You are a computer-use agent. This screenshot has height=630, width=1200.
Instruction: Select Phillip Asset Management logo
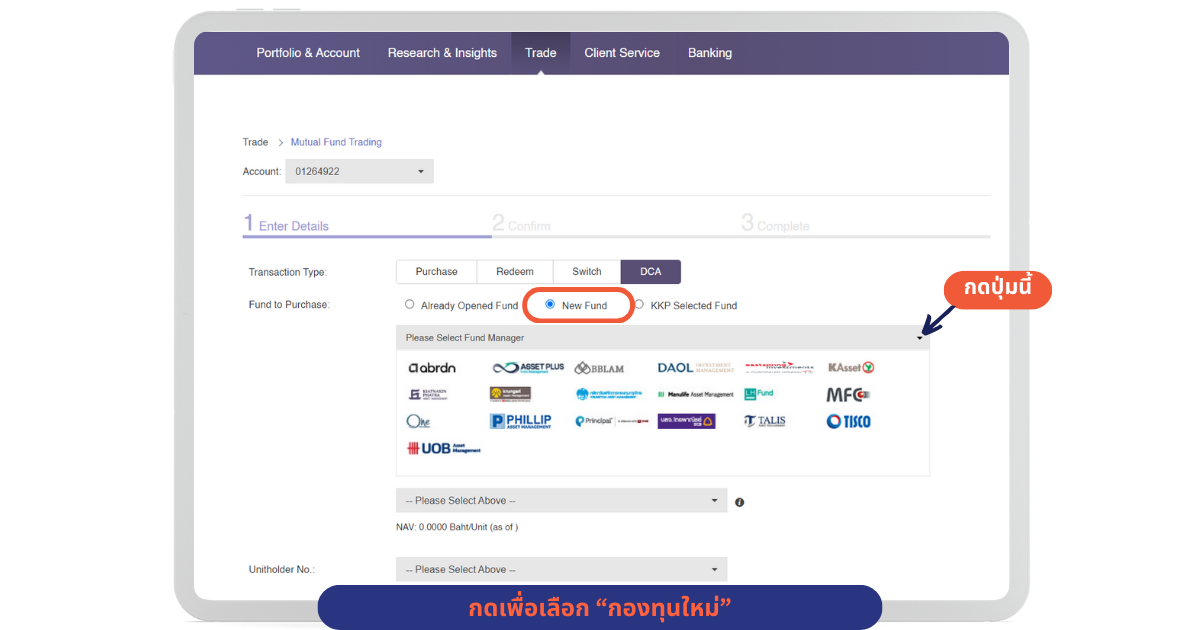(x=520, y=421)
